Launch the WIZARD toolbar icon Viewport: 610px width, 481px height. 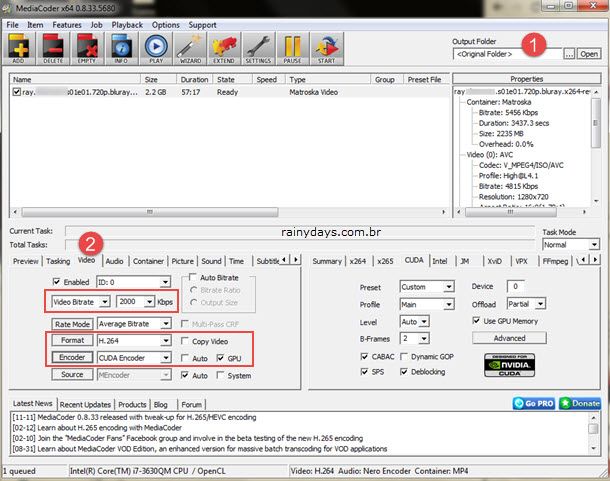click(190, 49)
